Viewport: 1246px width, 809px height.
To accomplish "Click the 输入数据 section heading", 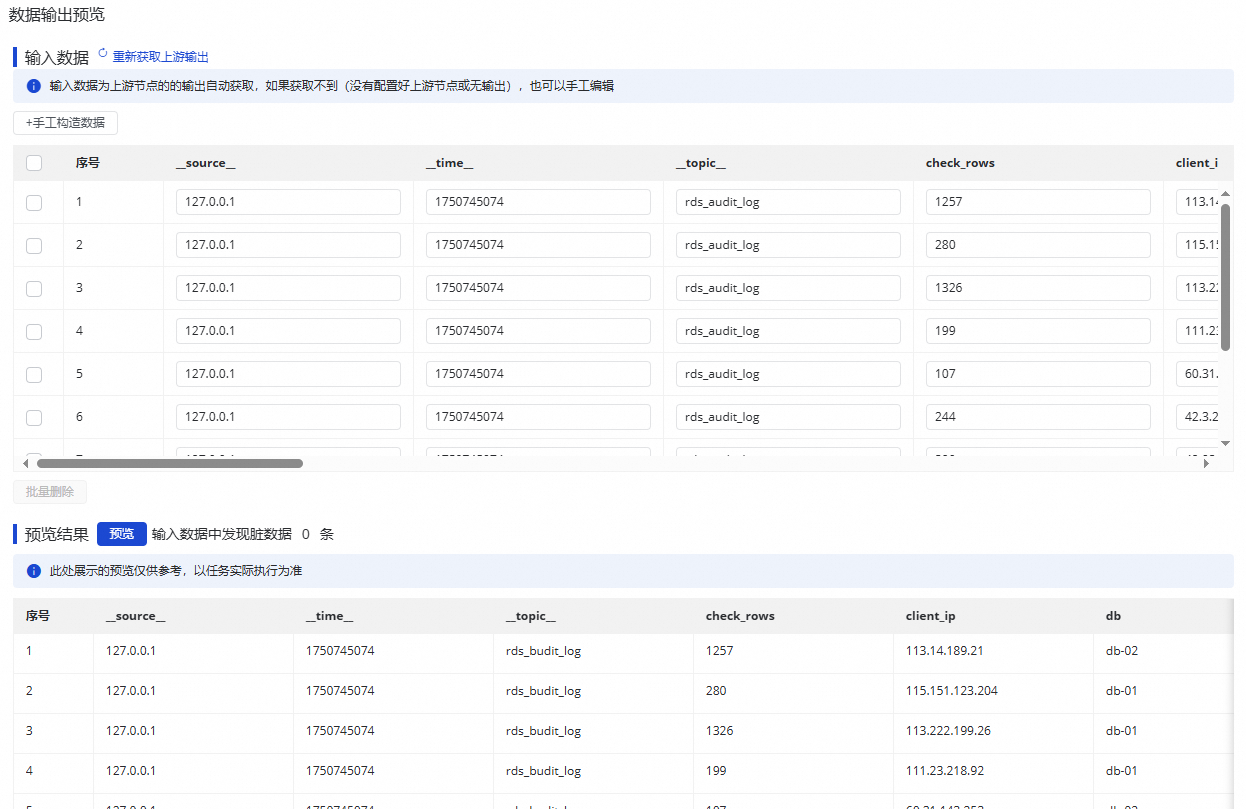I will tap(57, 57).
